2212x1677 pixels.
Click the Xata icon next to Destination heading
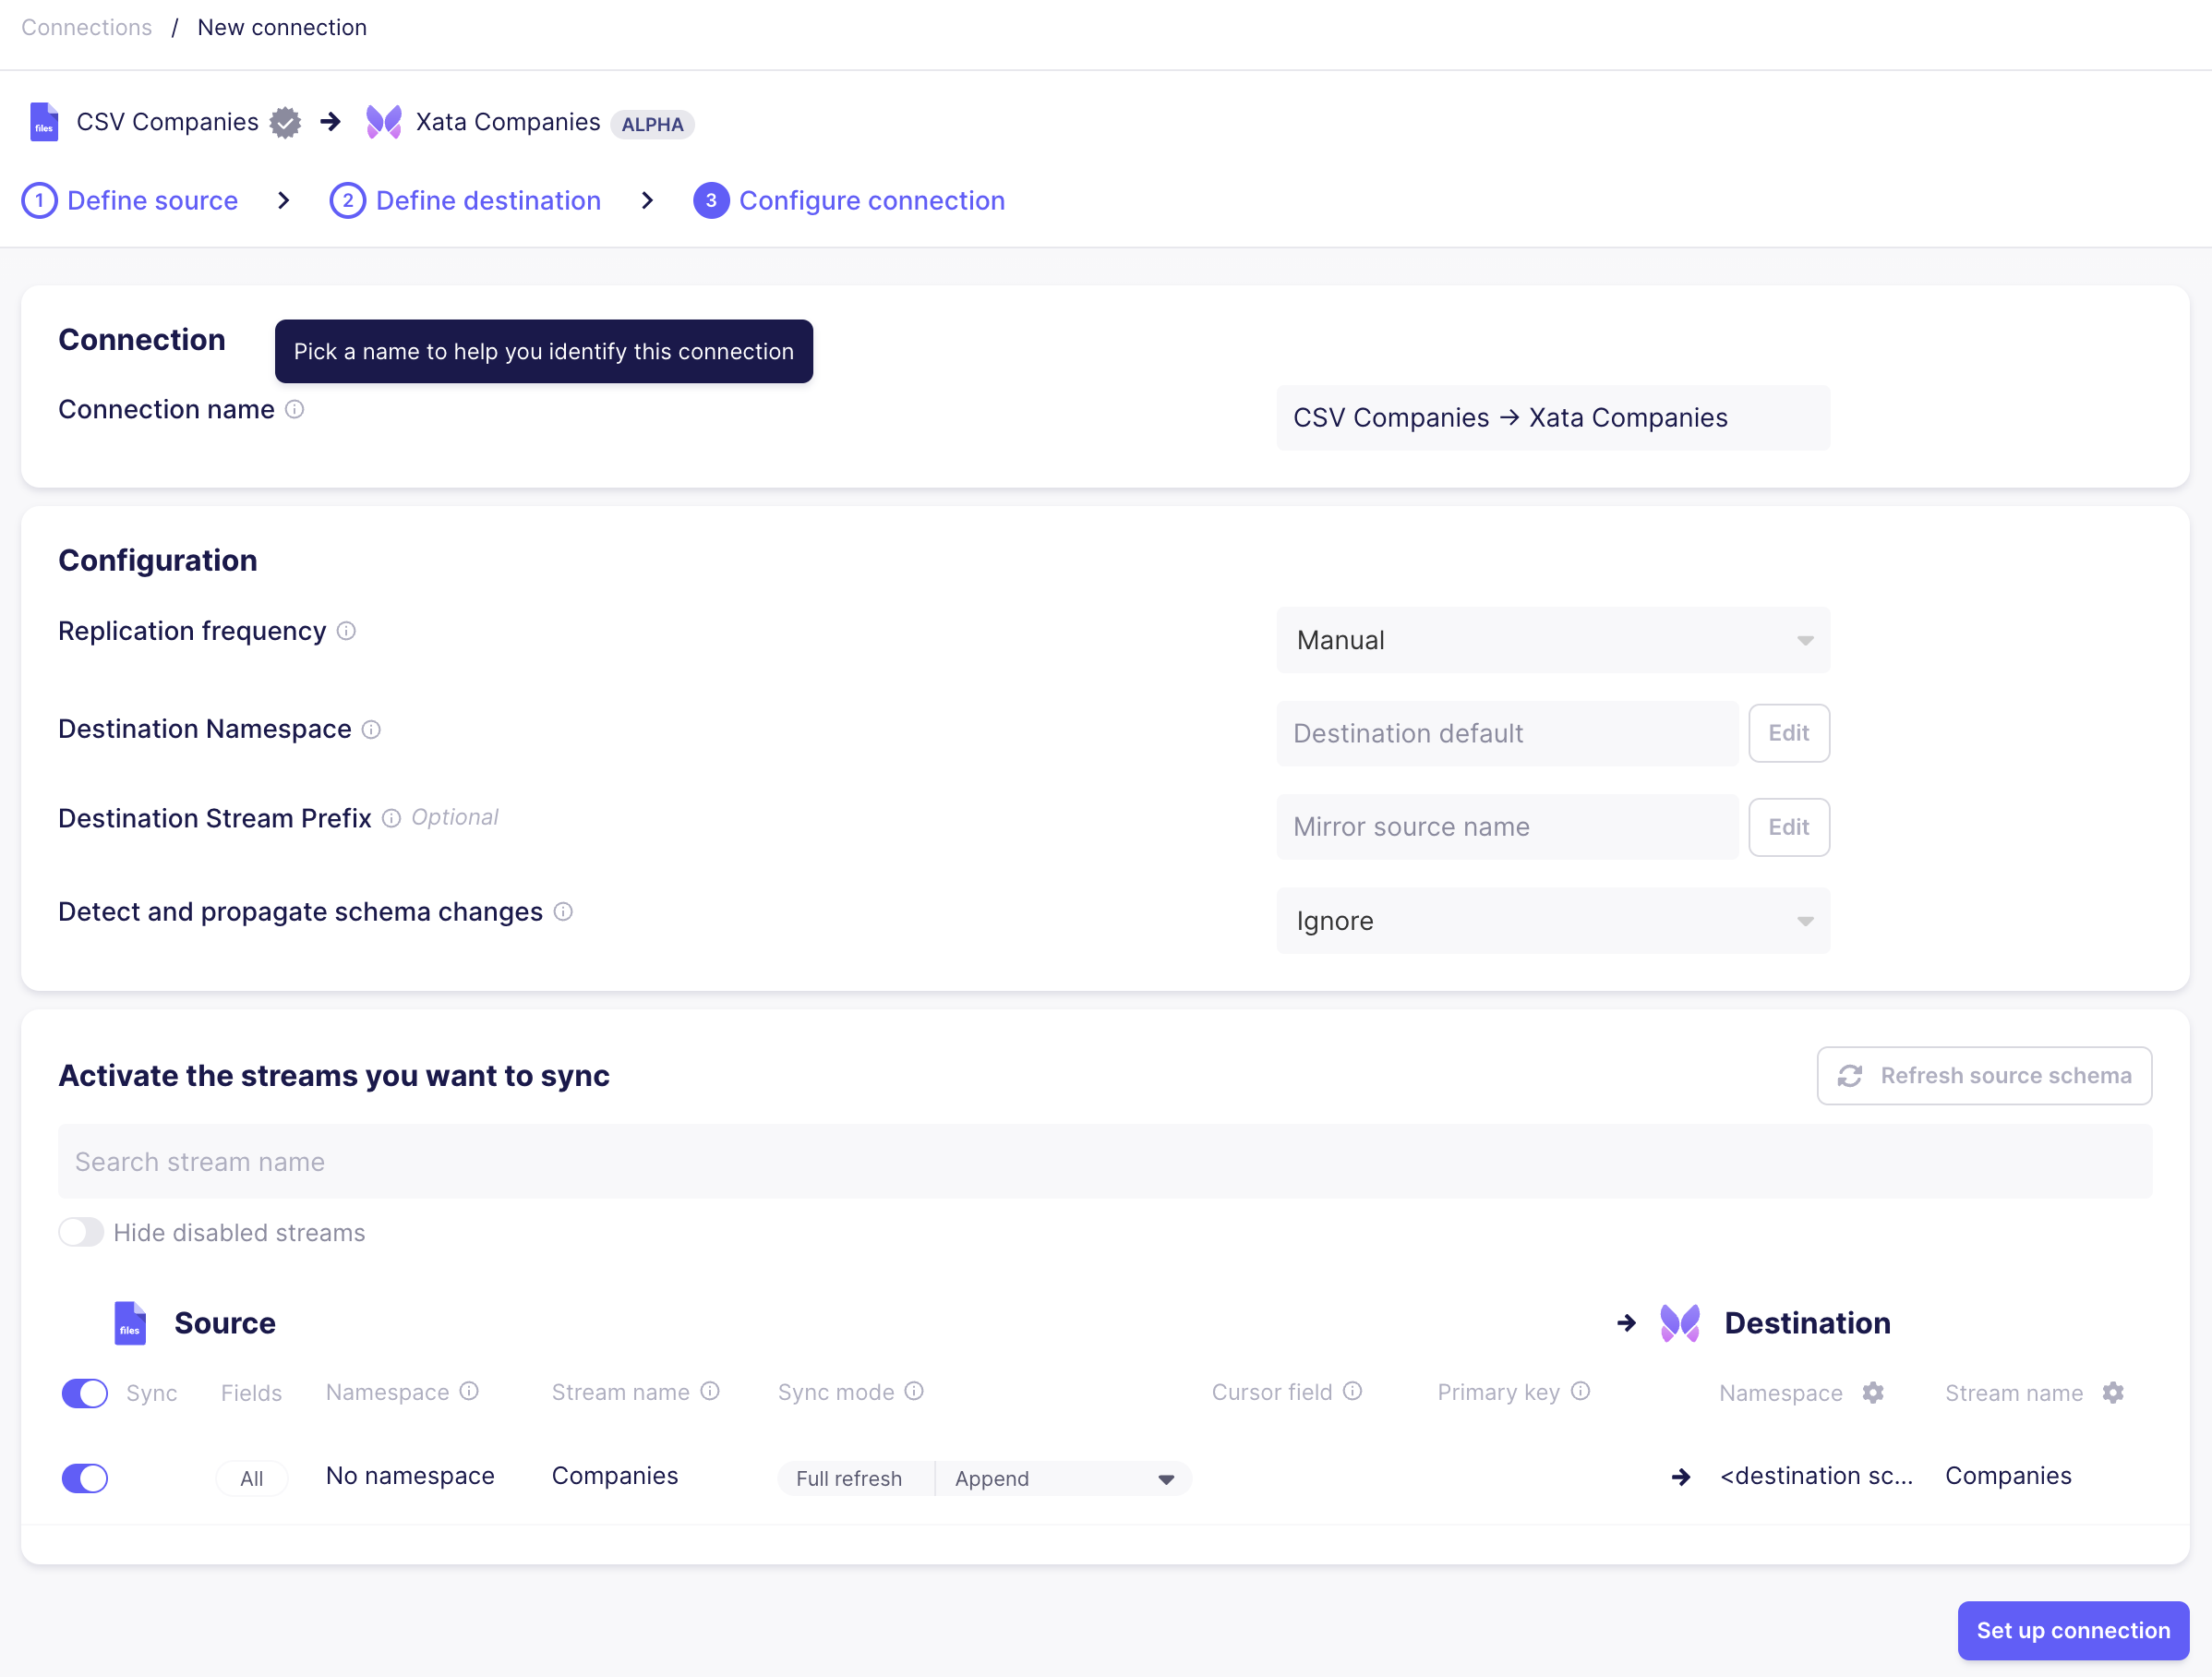(1680, 1323)
